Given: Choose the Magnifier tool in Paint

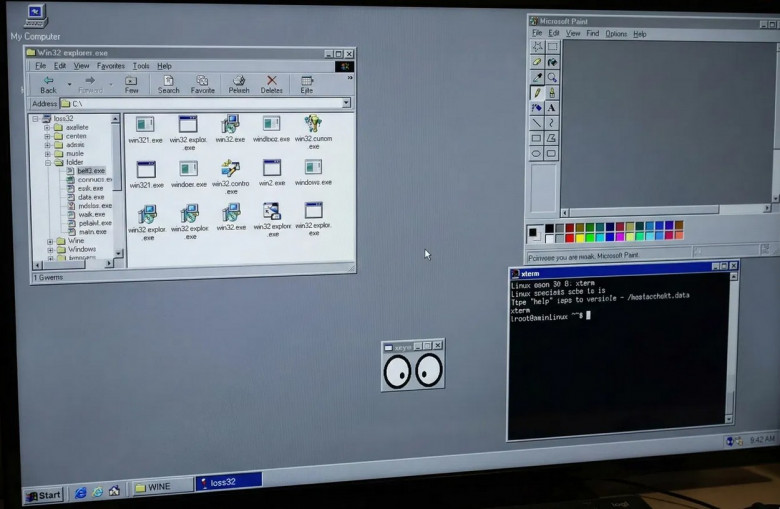Looking at the screenshot, I should click(x=551, y=77).
